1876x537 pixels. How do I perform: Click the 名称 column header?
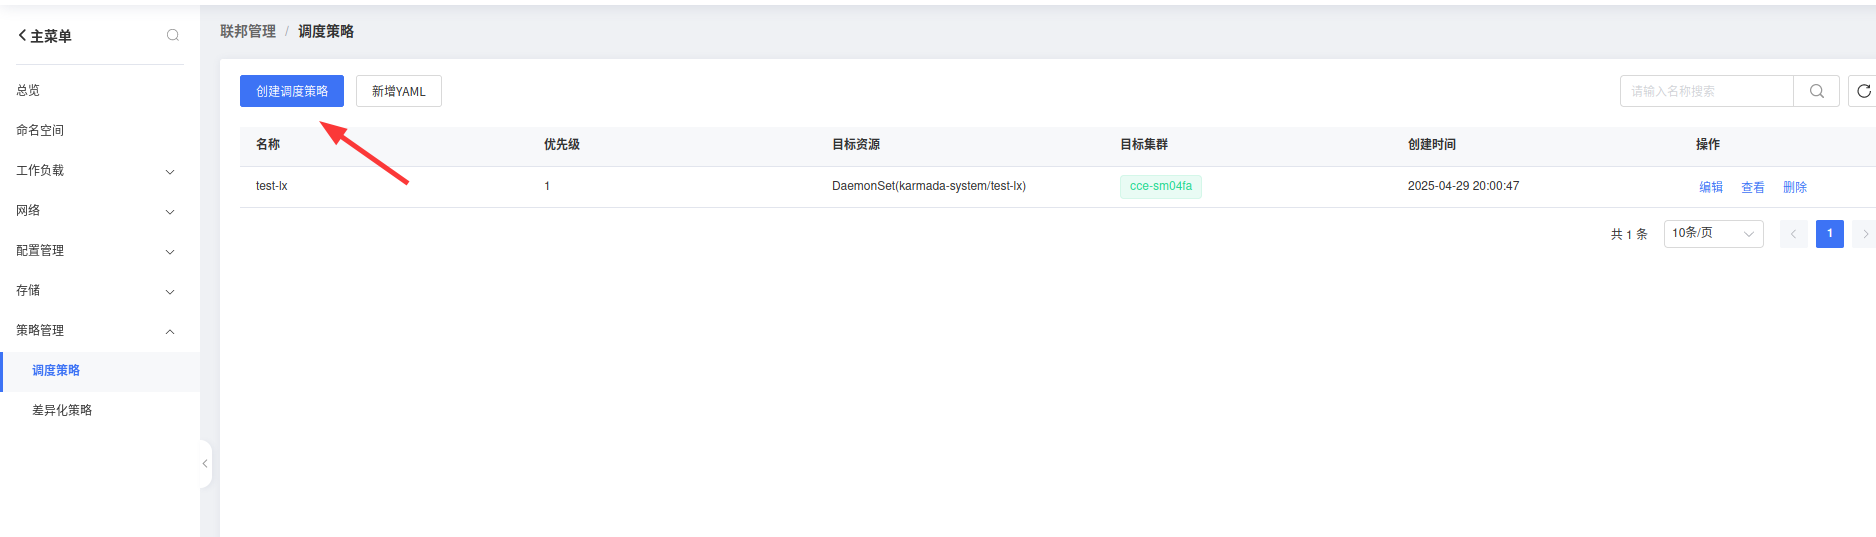[x=268, y=144]
